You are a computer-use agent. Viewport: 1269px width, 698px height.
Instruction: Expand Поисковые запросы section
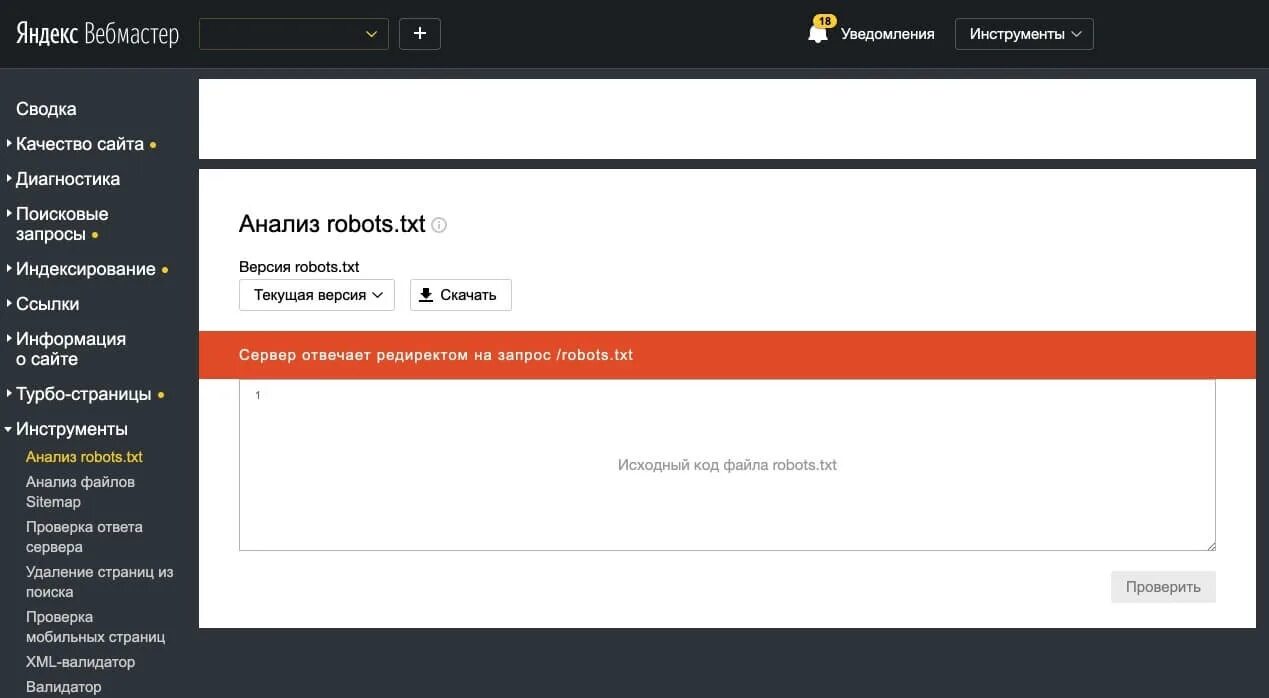(62, 224)
